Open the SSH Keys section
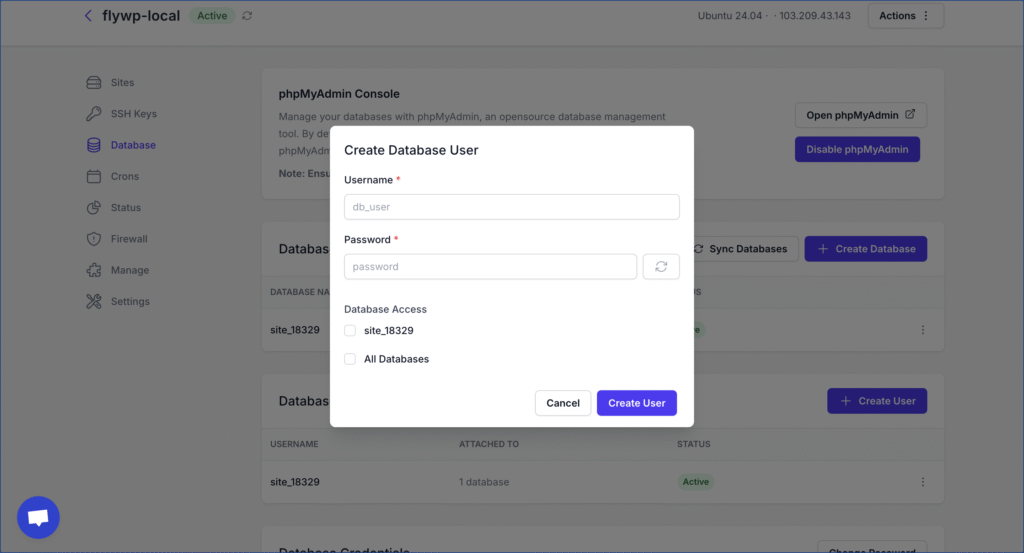Image resolution: width=1024 pixels, height=553 pixels. click(x=133, y=114)
